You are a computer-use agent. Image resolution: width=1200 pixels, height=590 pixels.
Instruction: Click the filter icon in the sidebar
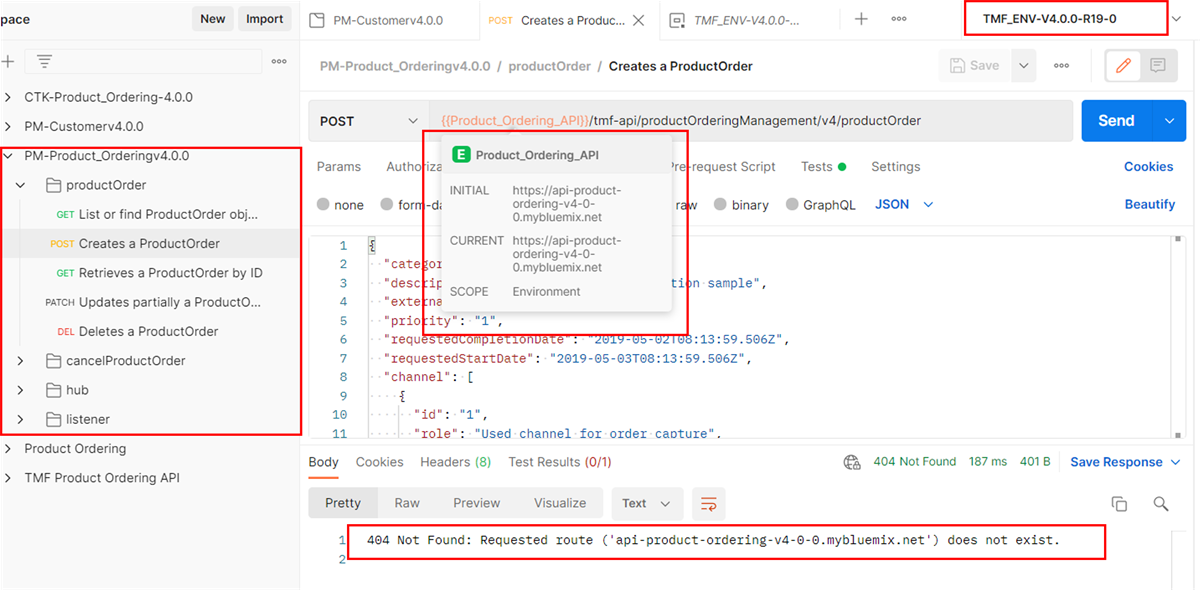tap(43, 60)
